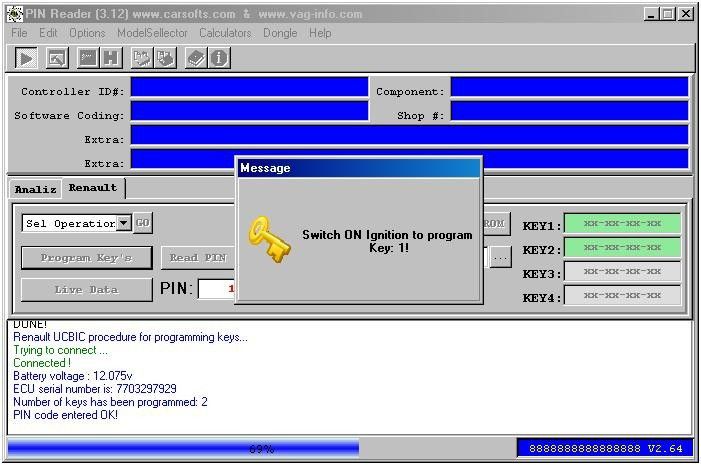Click the golden key icon in Message dialog
This screenshot has width=701, height=465.
coord(268,240)
